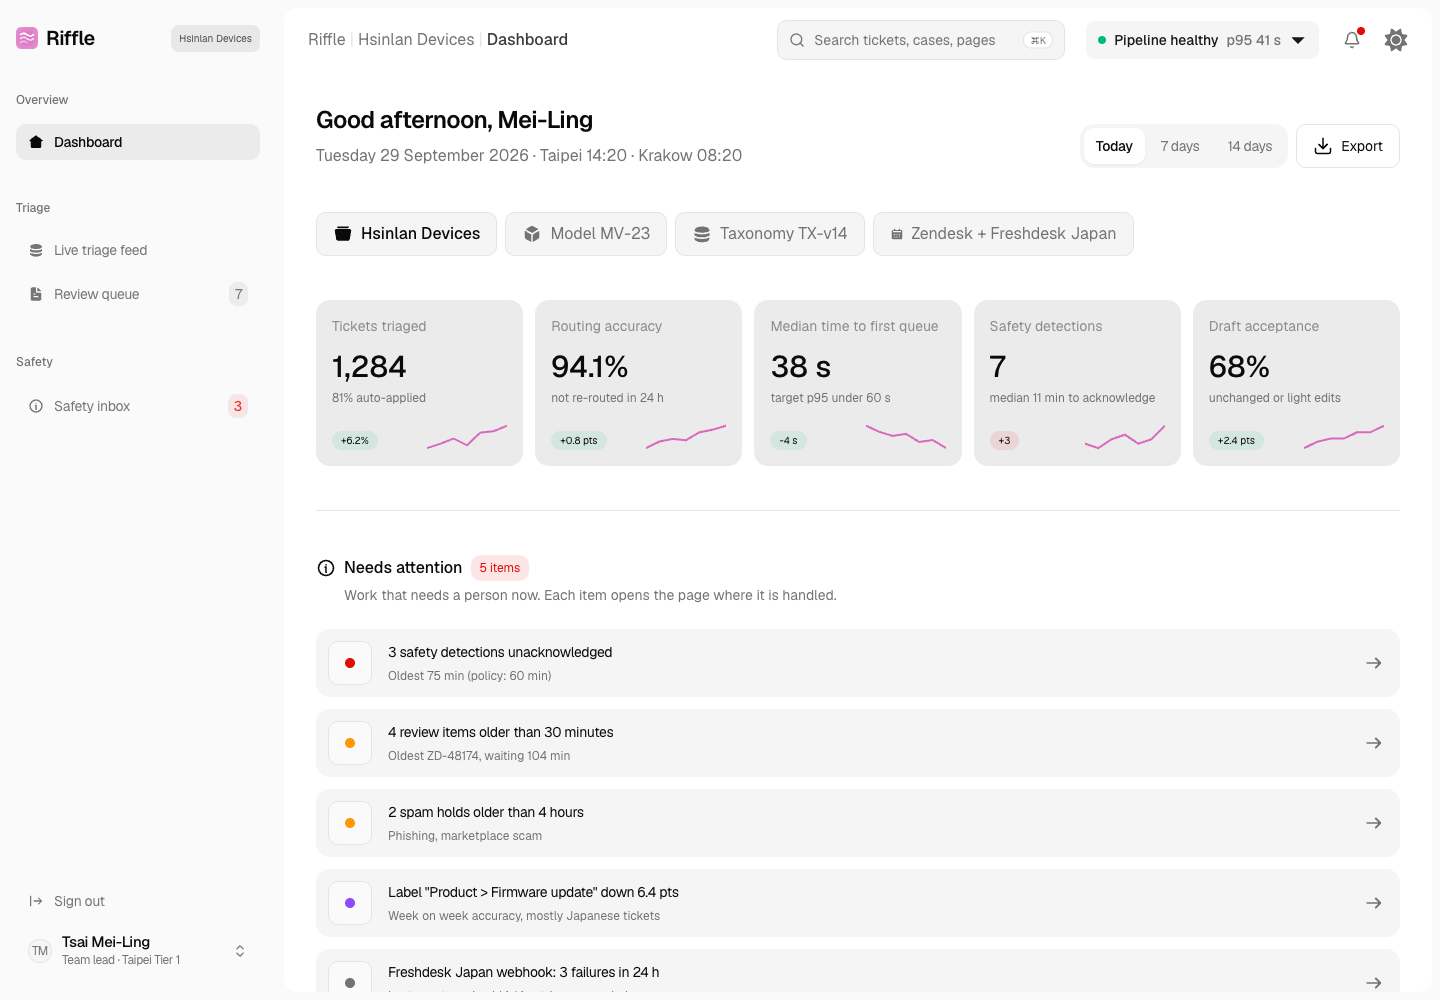Focus the search tickets input field
Viewport: 1440px width, 1000px height.
click(x=921, y=40)
